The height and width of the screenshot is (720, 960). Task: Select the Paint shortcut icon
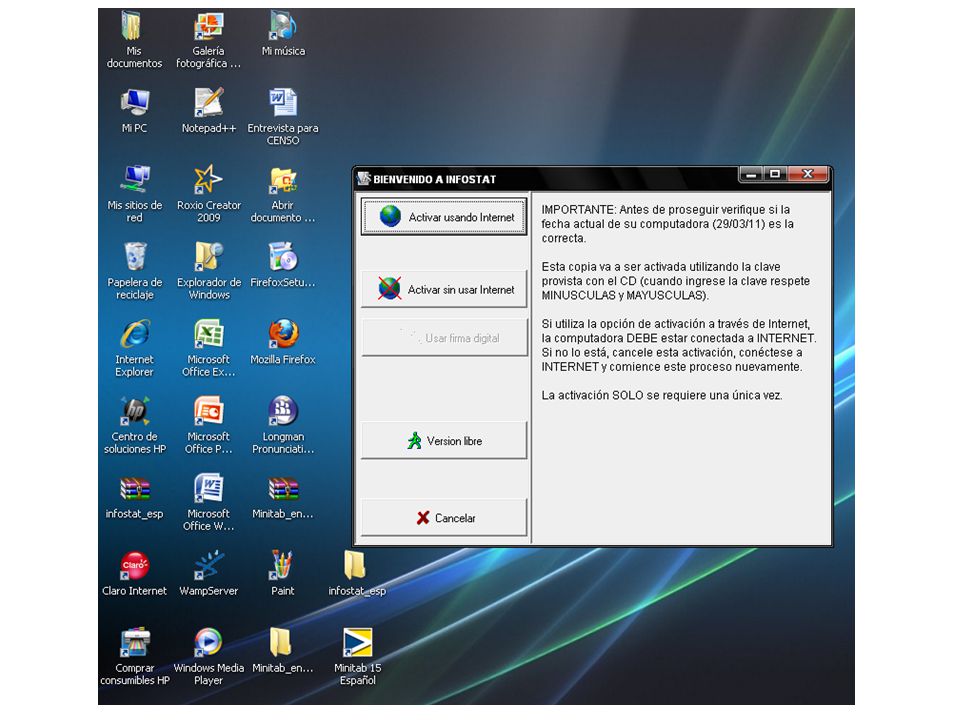click(x=282, y=574)
